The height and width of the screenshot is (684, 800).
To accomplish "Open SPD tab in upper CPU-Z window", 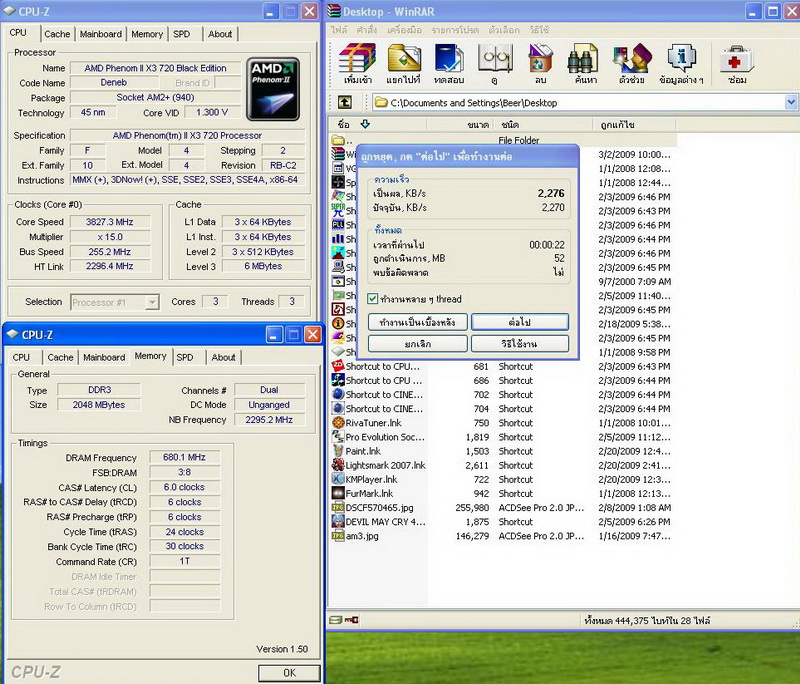I will coord(182,34).
